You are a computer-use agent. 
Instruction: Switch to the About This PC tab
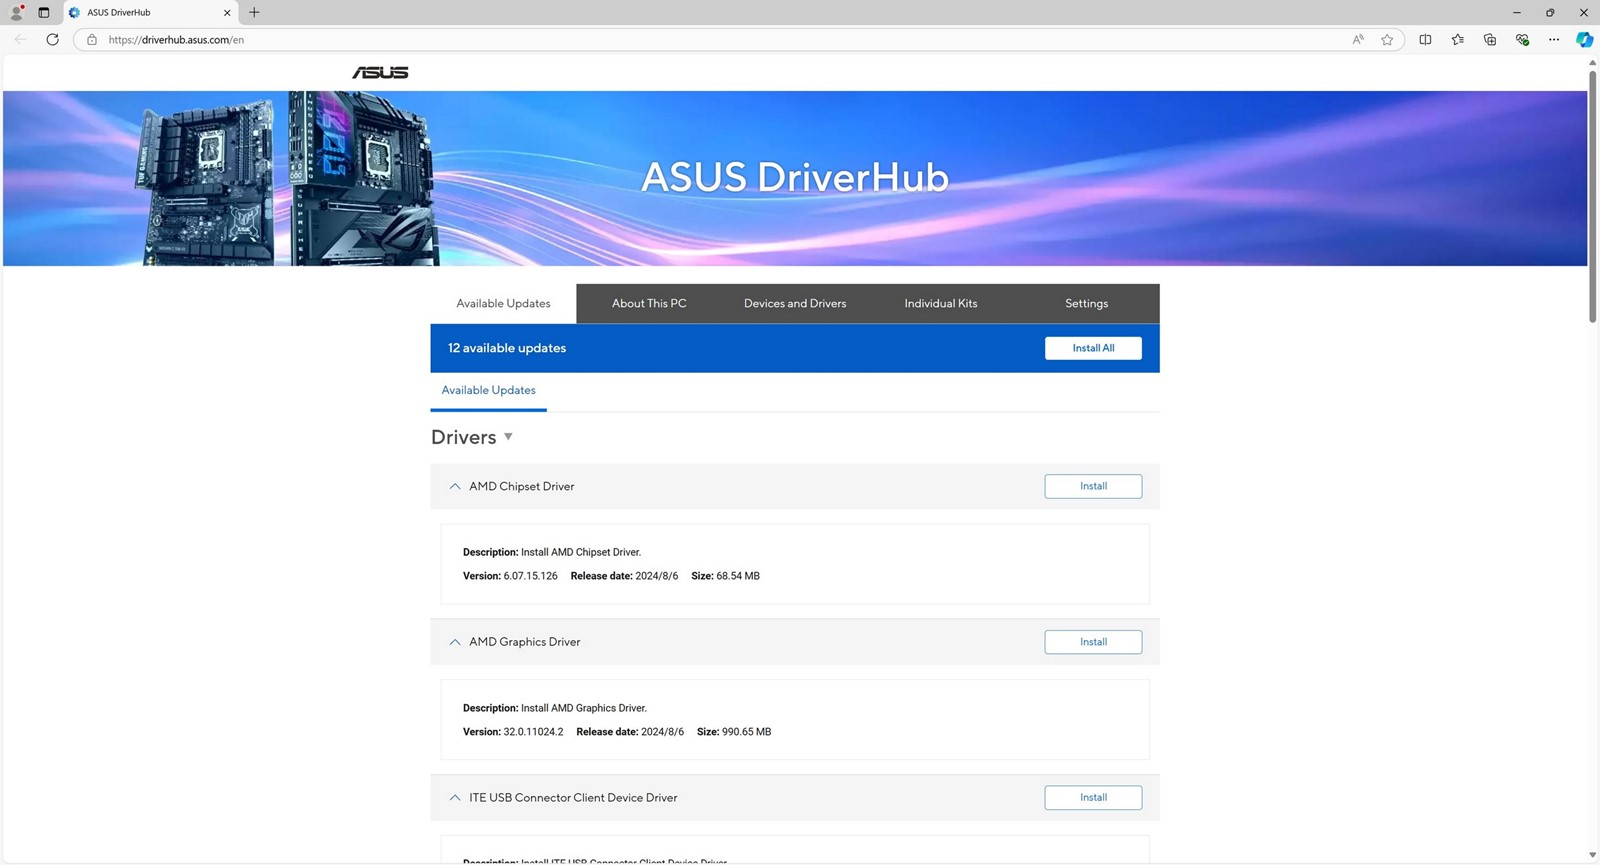pos(649,303)
